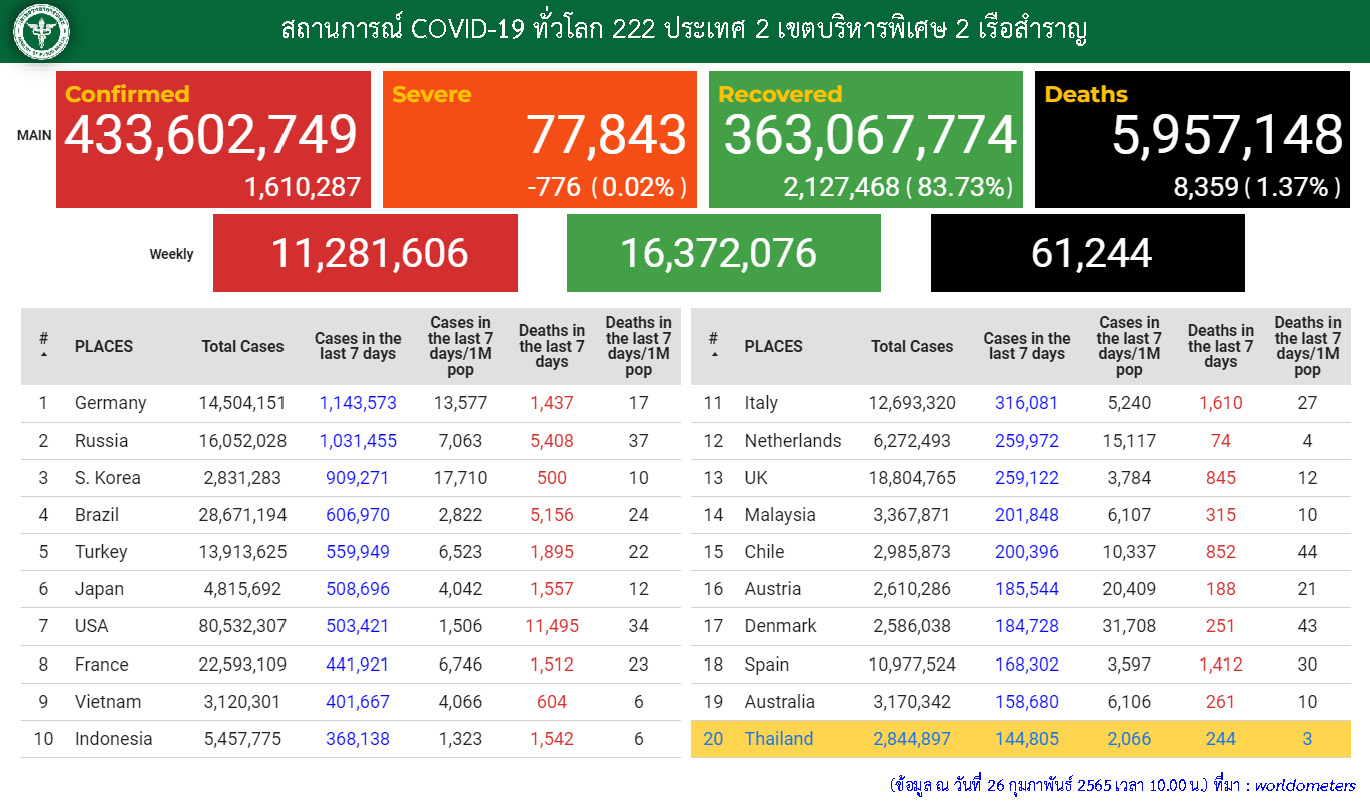Image resolution: width=1370 pixels, height=805 pixels.
Task: Click Australia weekly cases 158,680
Action: [1026, 702]
